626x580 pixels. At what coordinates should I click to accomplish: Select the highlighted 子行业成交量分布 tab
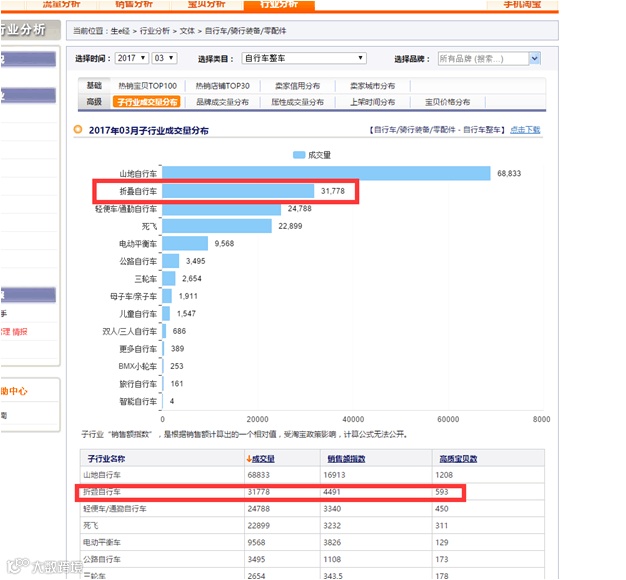pyautogui.click(x=147, y=102)
